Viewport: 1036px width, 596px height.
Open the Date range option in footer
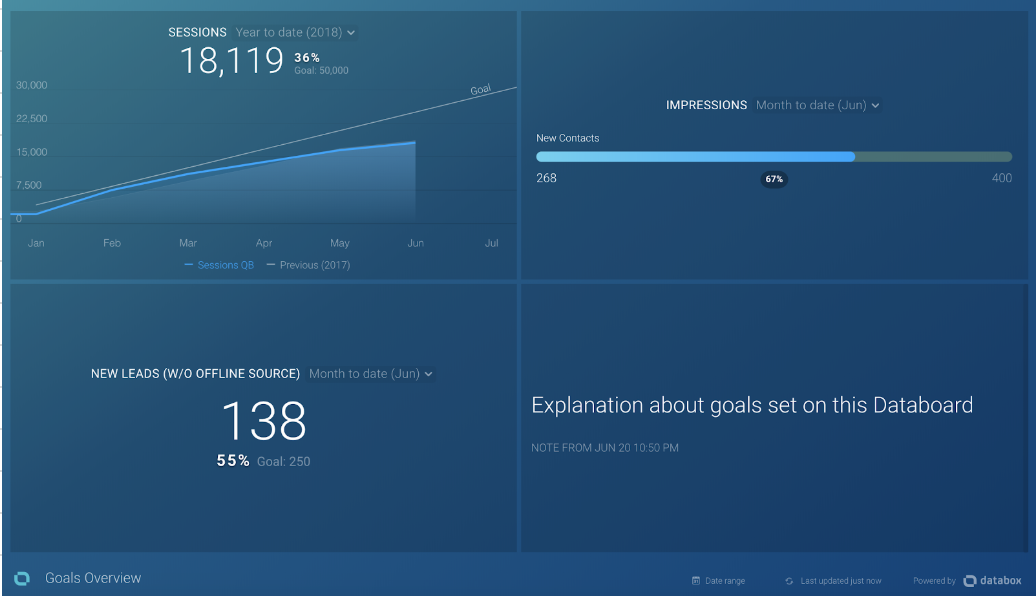pos(725,581)
